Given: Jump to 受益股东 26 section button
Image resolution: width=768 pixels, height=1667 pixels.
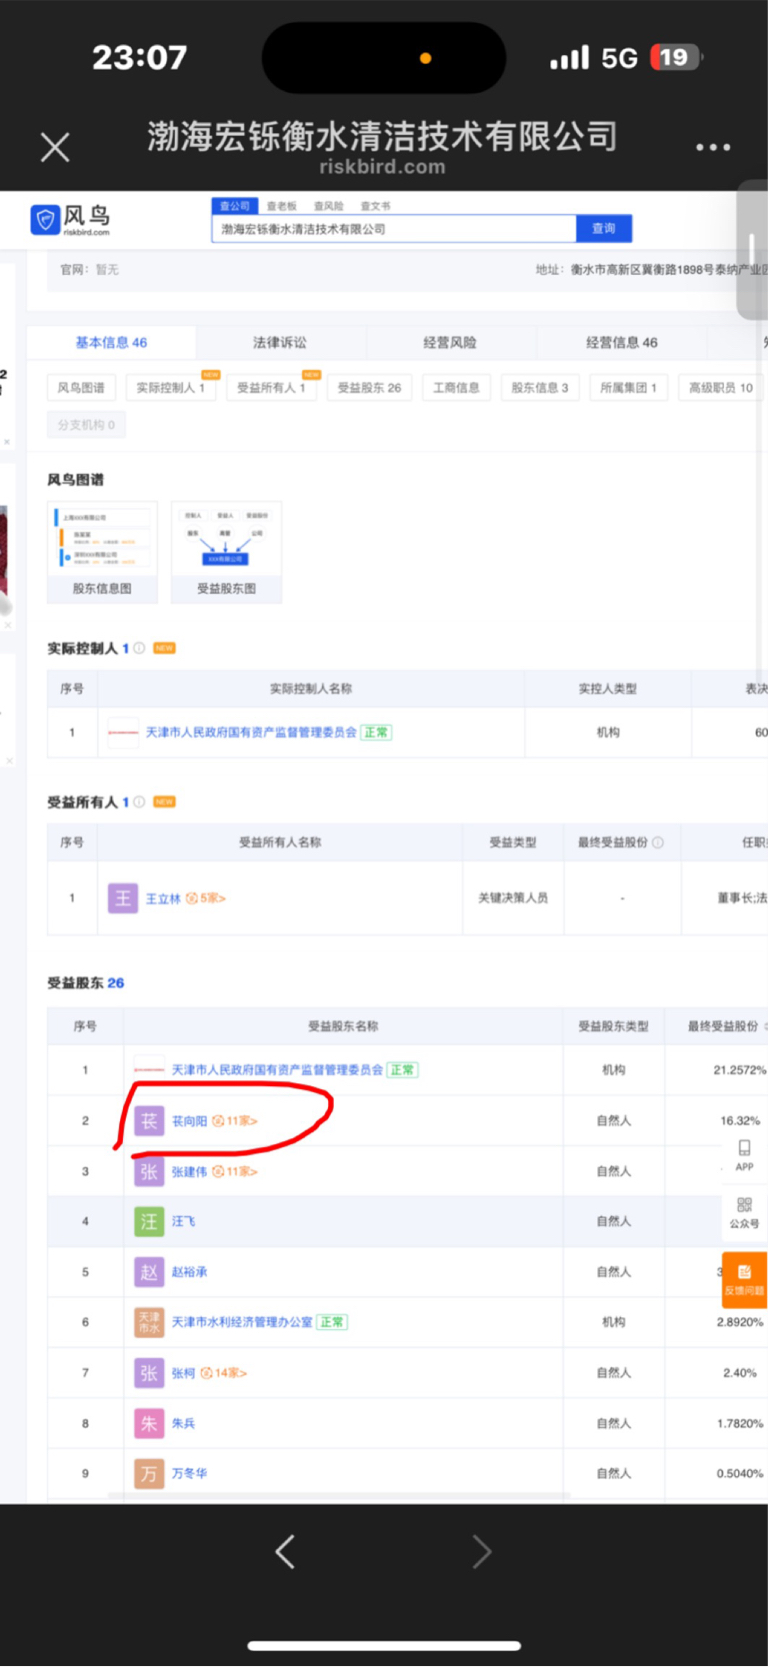Looking at the screenshot, I should [369, 387].
